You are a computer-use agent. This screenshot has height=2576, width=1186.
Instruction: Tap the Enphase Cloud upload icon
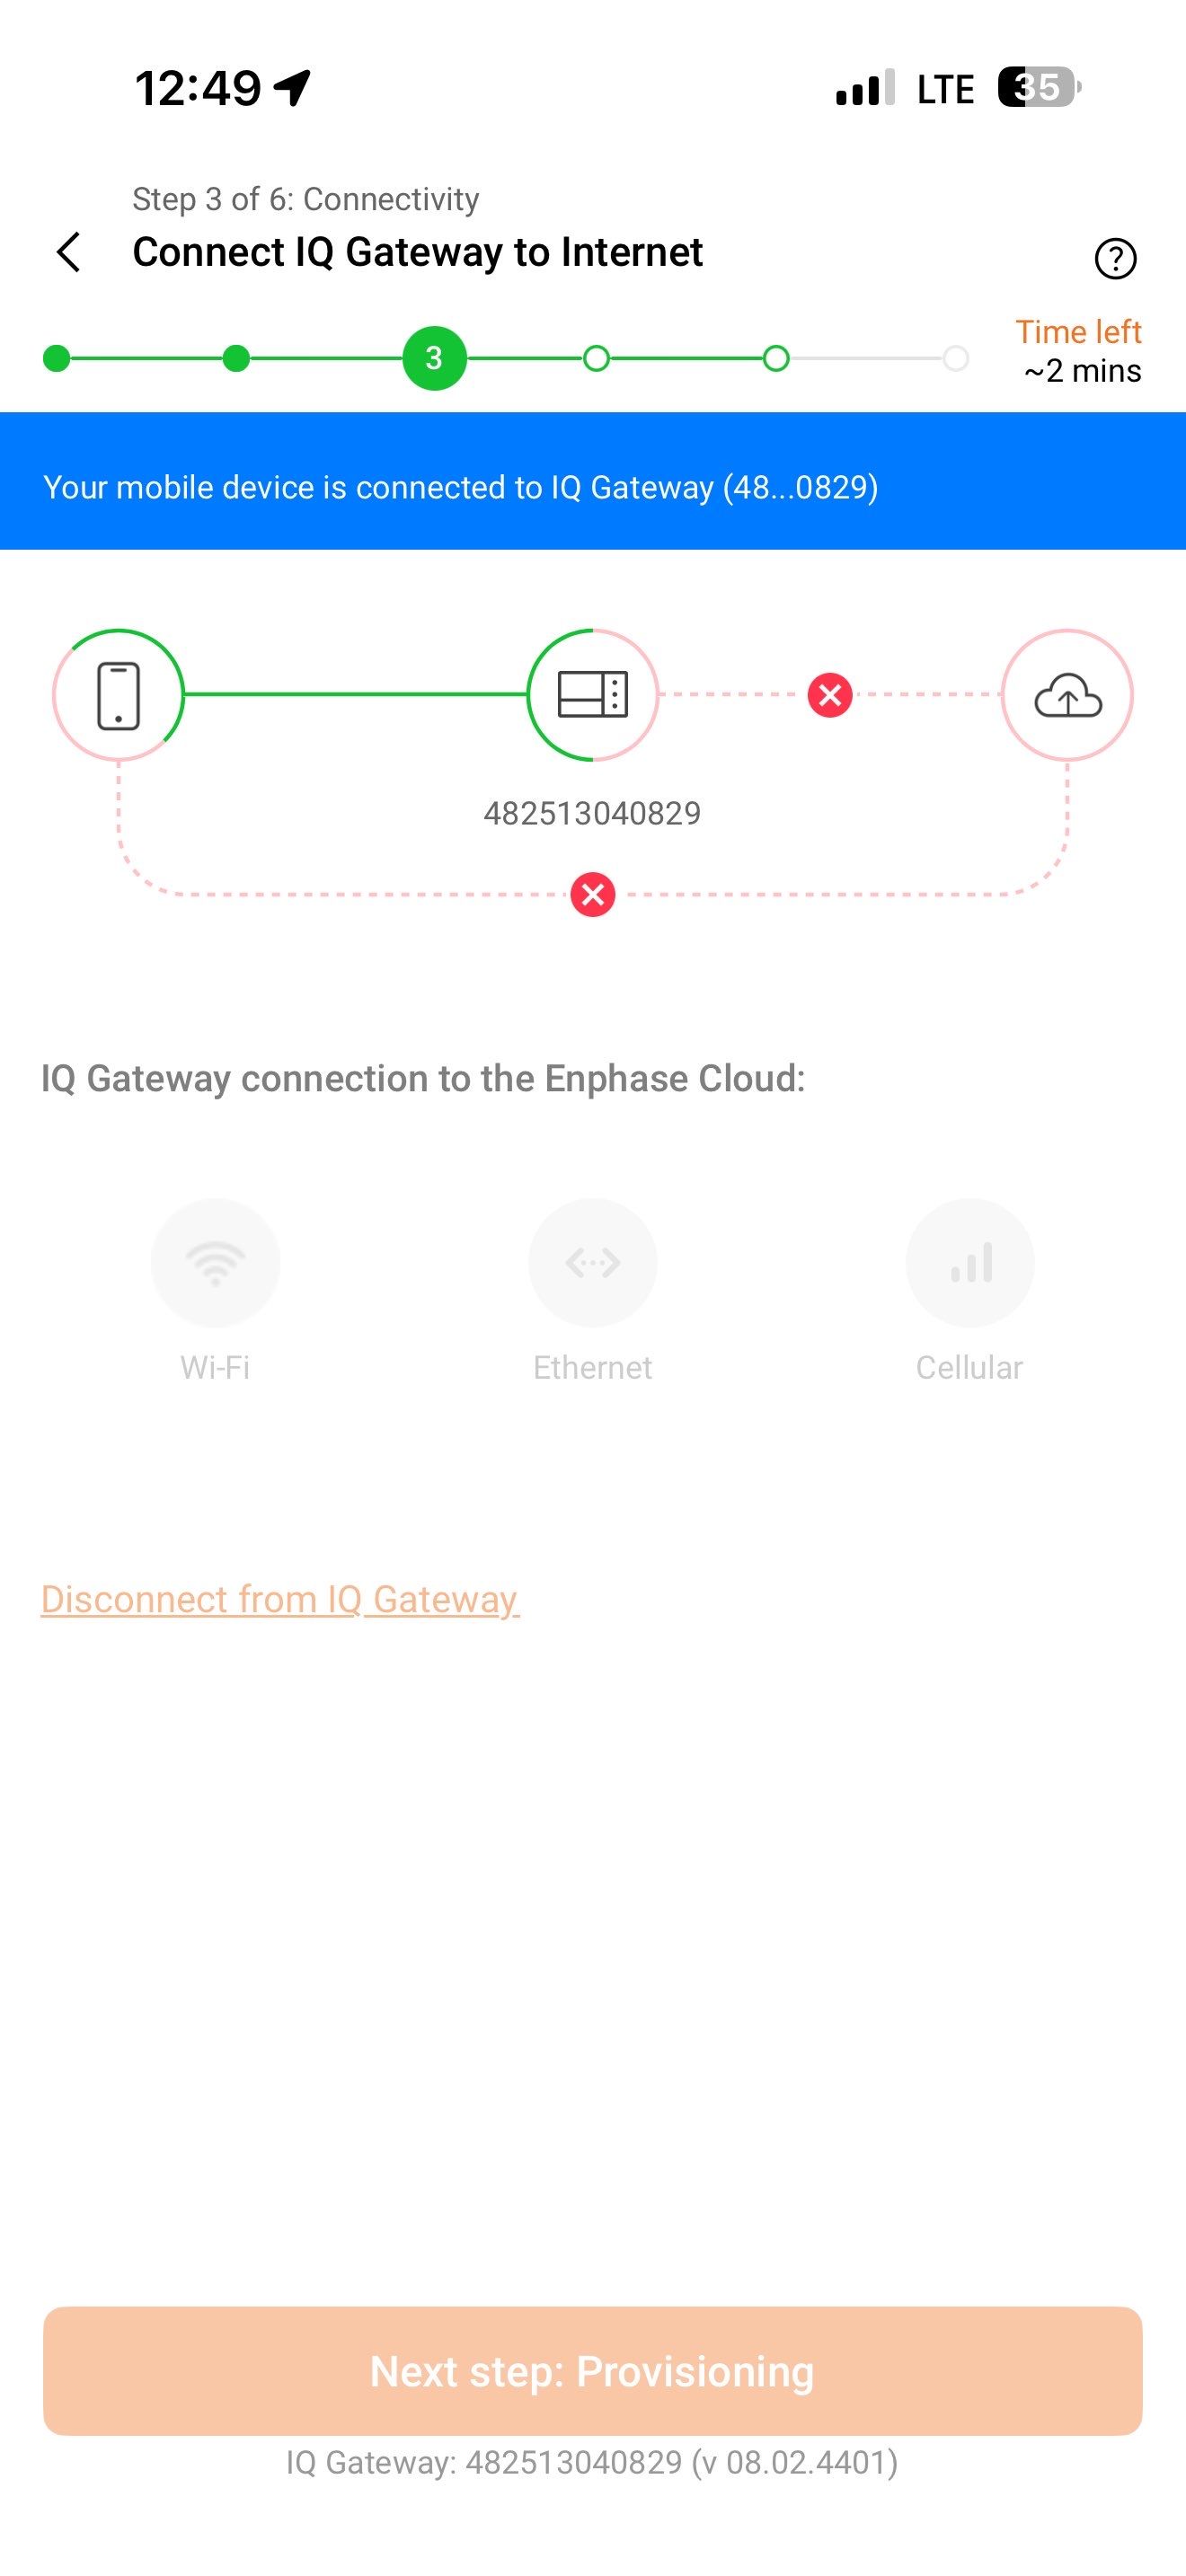pos(1067,695)
